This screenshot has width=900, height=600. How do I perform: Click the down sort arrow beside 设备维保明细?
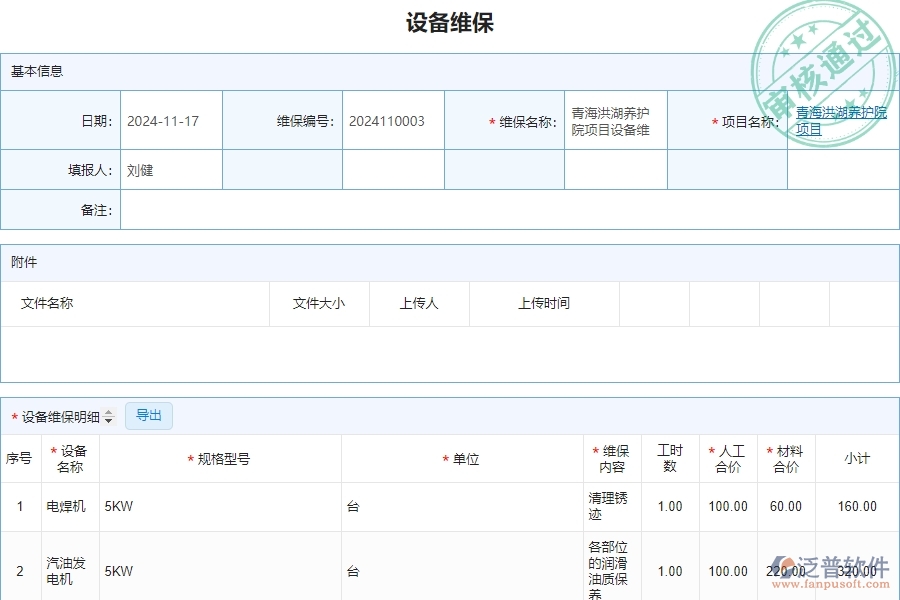108,419
